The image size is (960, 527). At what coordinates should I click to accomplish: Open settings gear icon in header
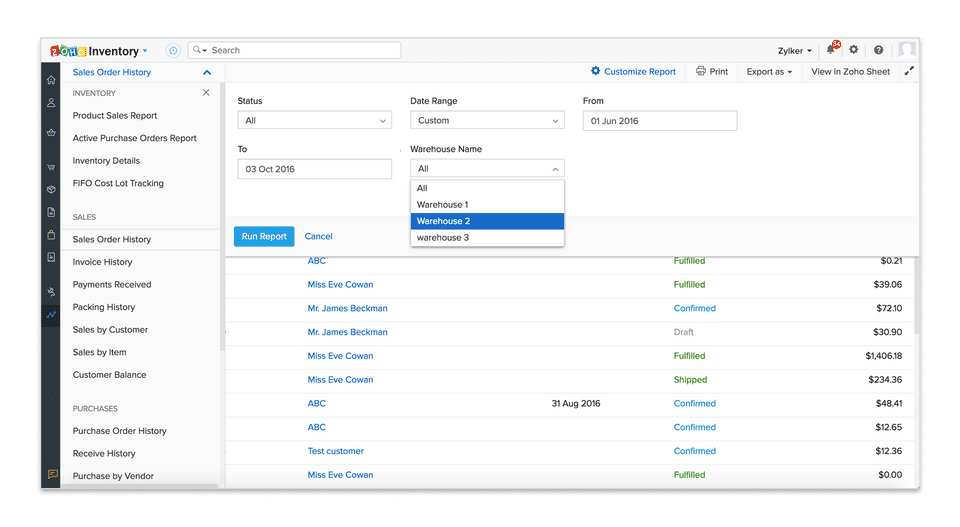853,50
